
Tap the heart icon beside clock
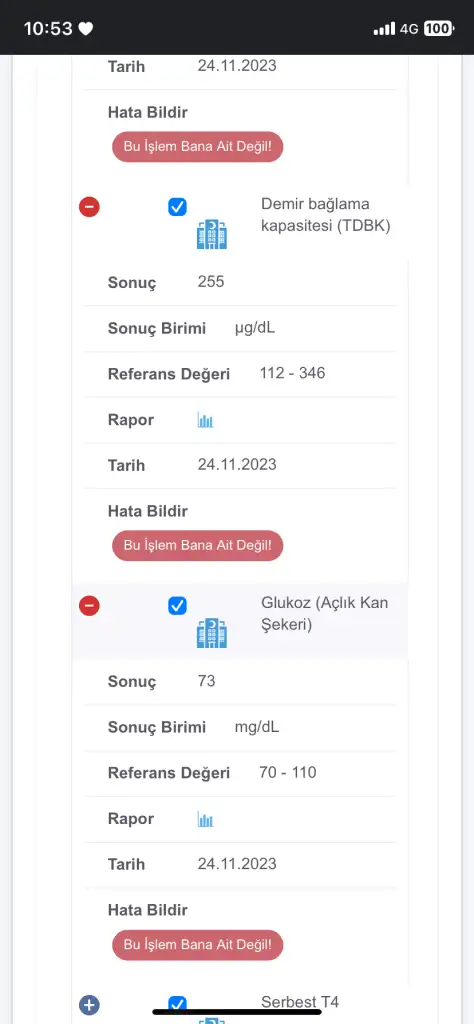pos(86,29)
